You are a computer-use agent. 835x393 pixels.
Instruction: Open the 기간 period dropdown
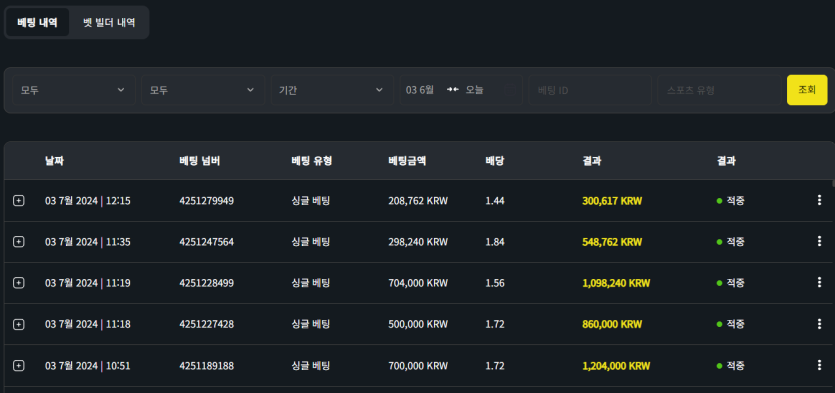332,89
